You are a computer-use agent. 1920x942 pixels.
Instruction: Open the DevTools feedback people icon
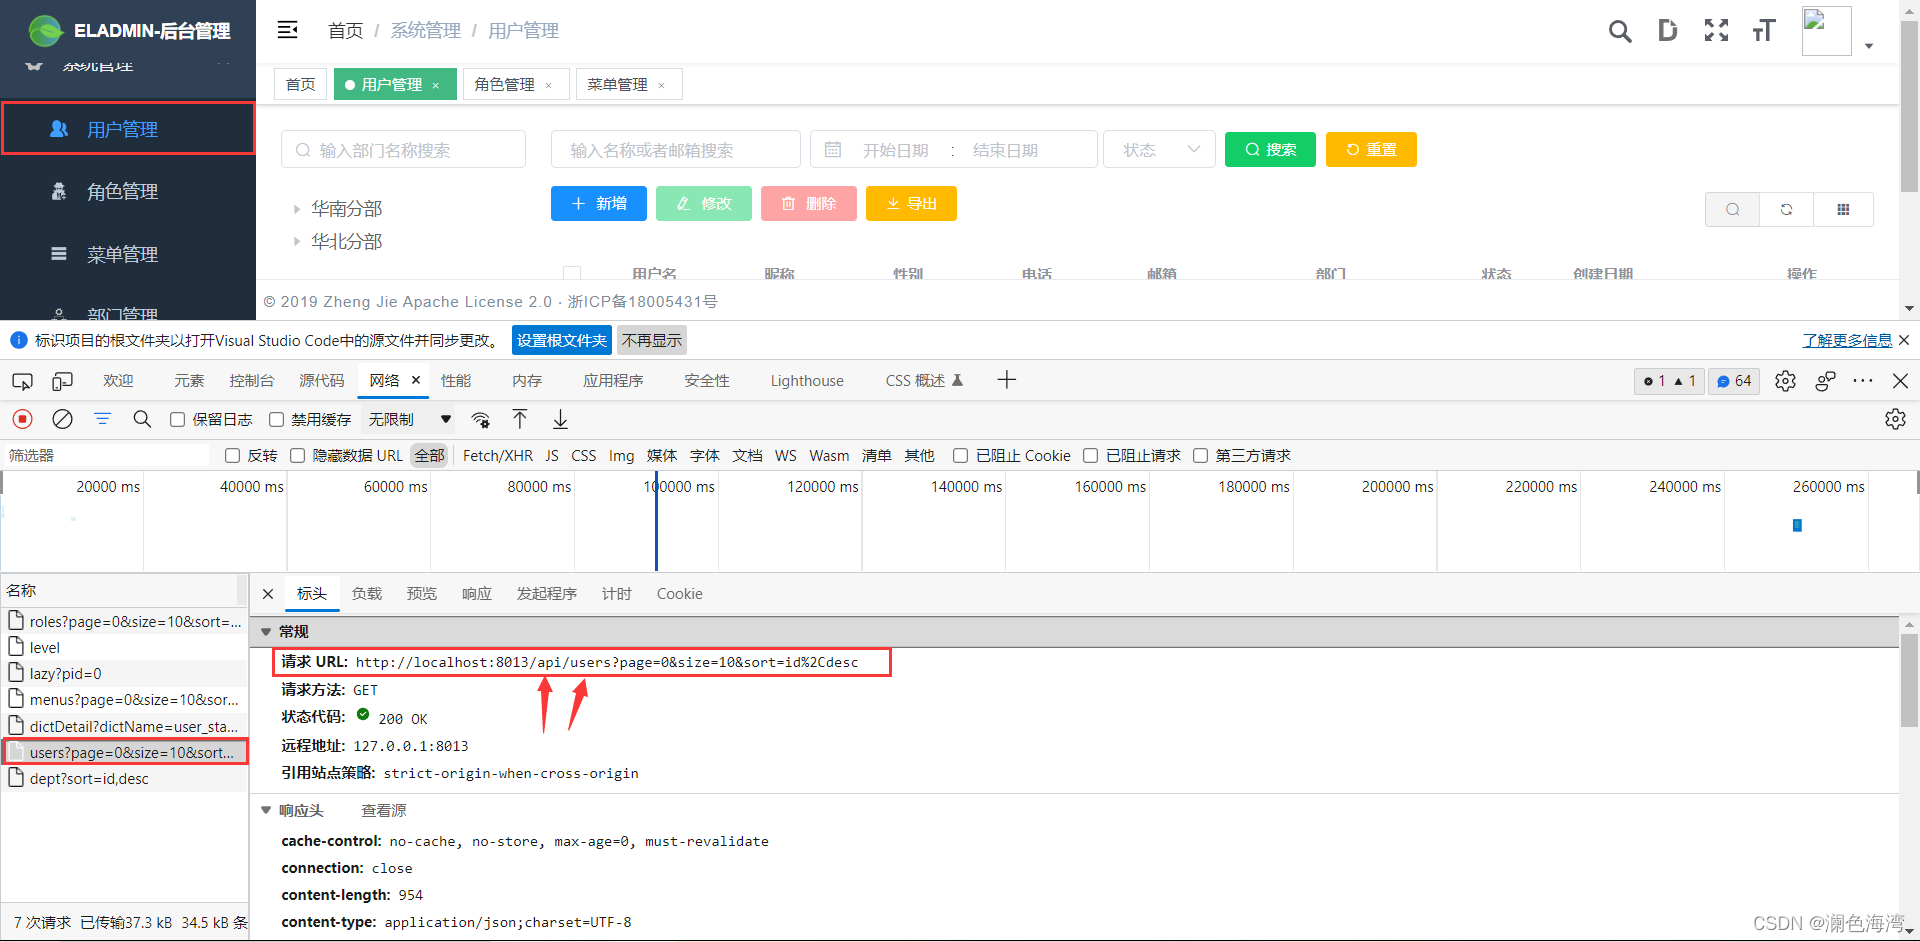coord(1825,381)
